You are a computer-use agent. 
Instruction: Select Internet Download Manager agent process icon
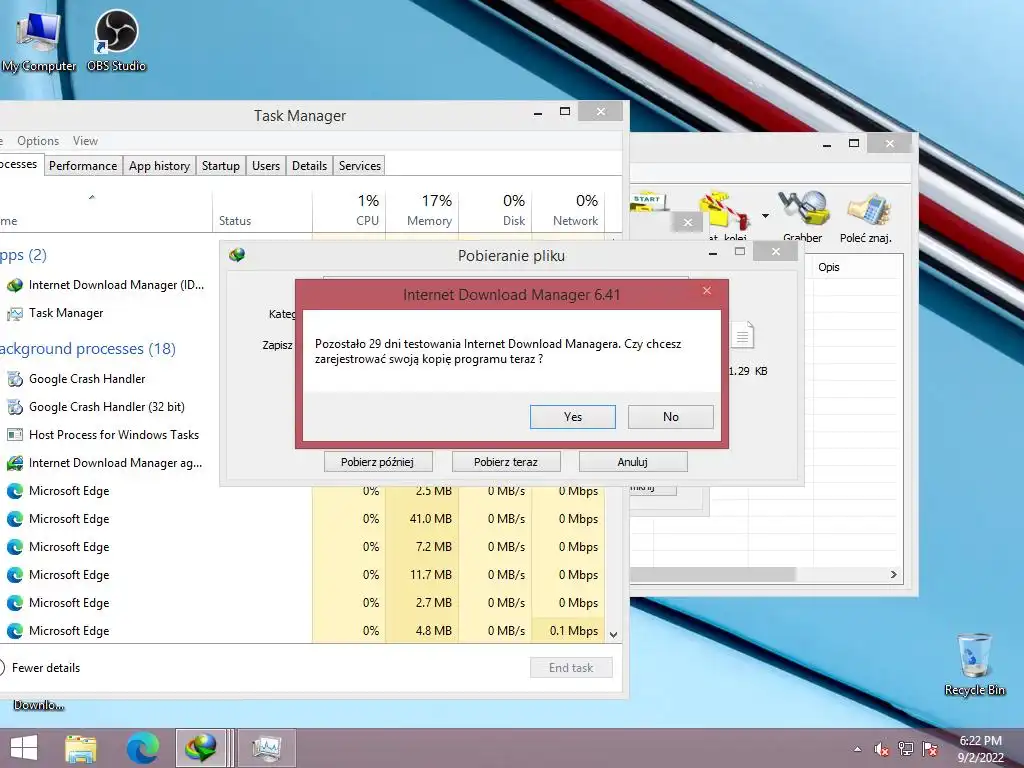click(x=14, y=463)
